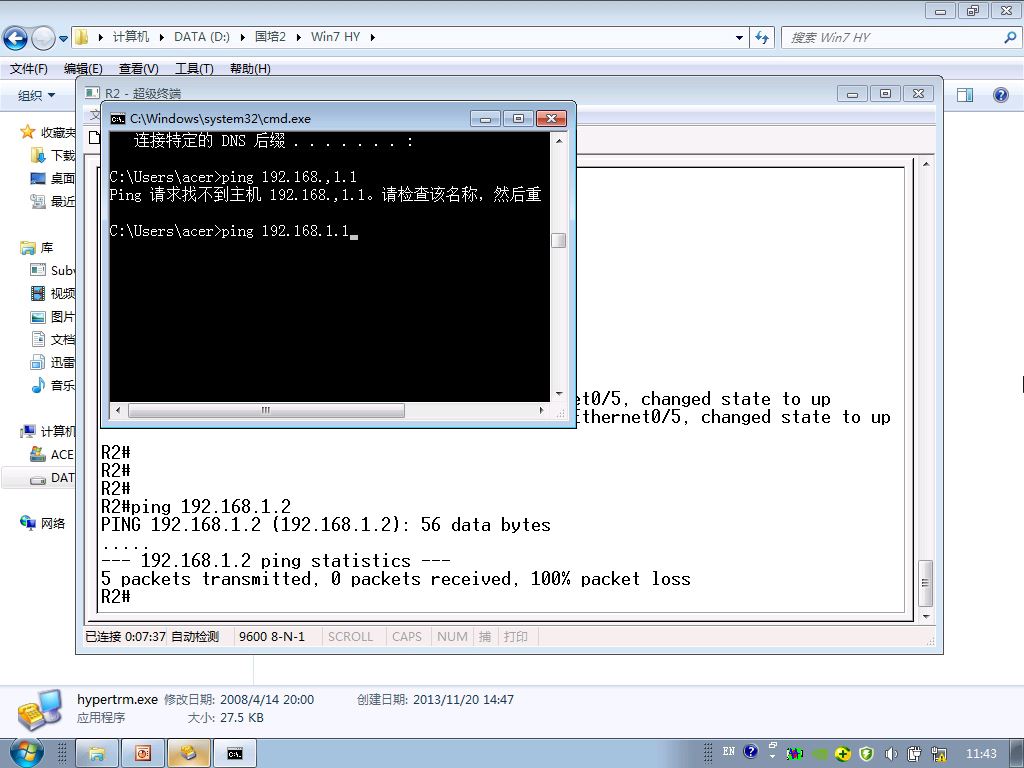Open the address bar history dropdown
Image resolution: width=1024 pixels, height=768 pixels.
739,37
